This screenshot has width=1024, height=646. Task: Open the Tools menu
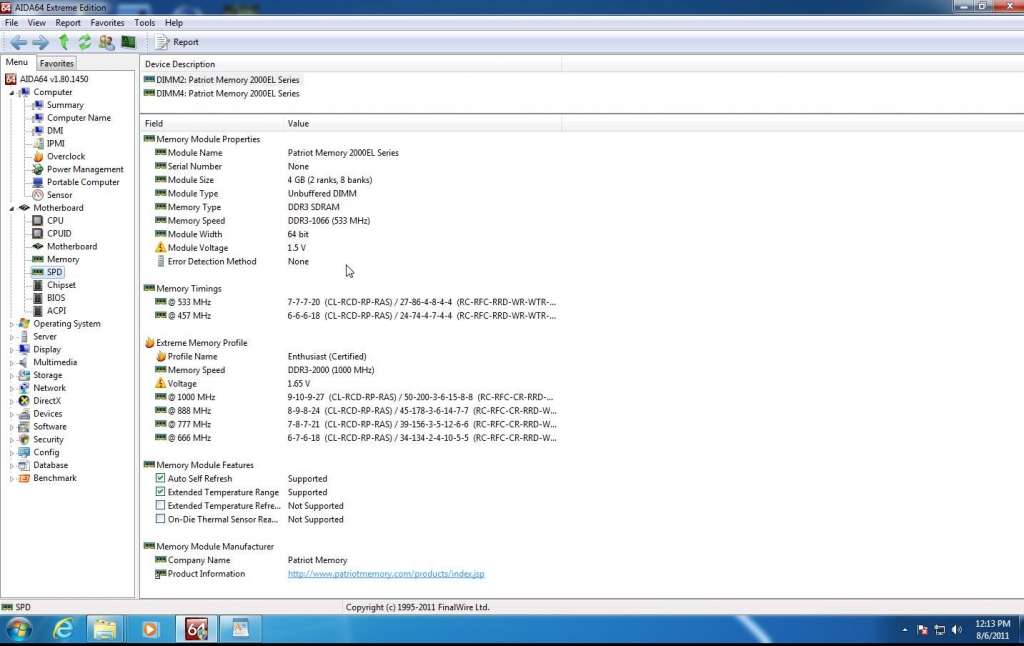tap(144, 22)
